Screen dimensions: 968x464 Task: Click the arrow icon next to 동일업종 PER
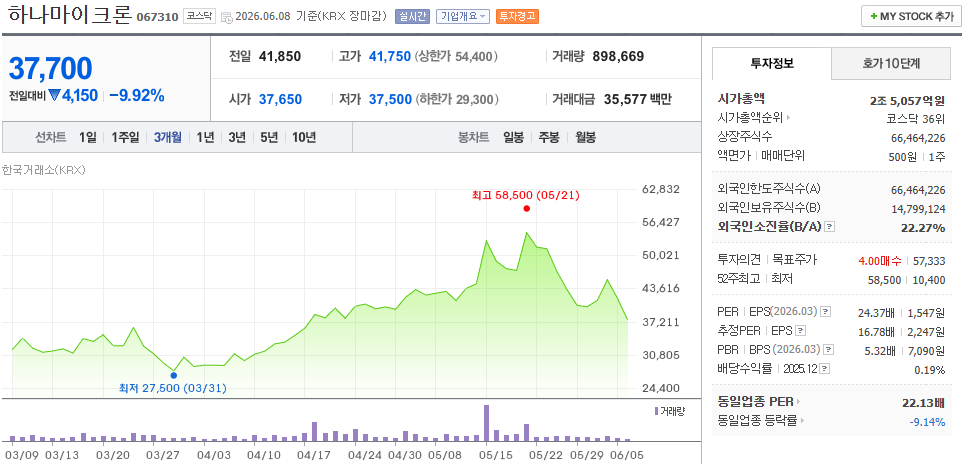click(798, 402)
